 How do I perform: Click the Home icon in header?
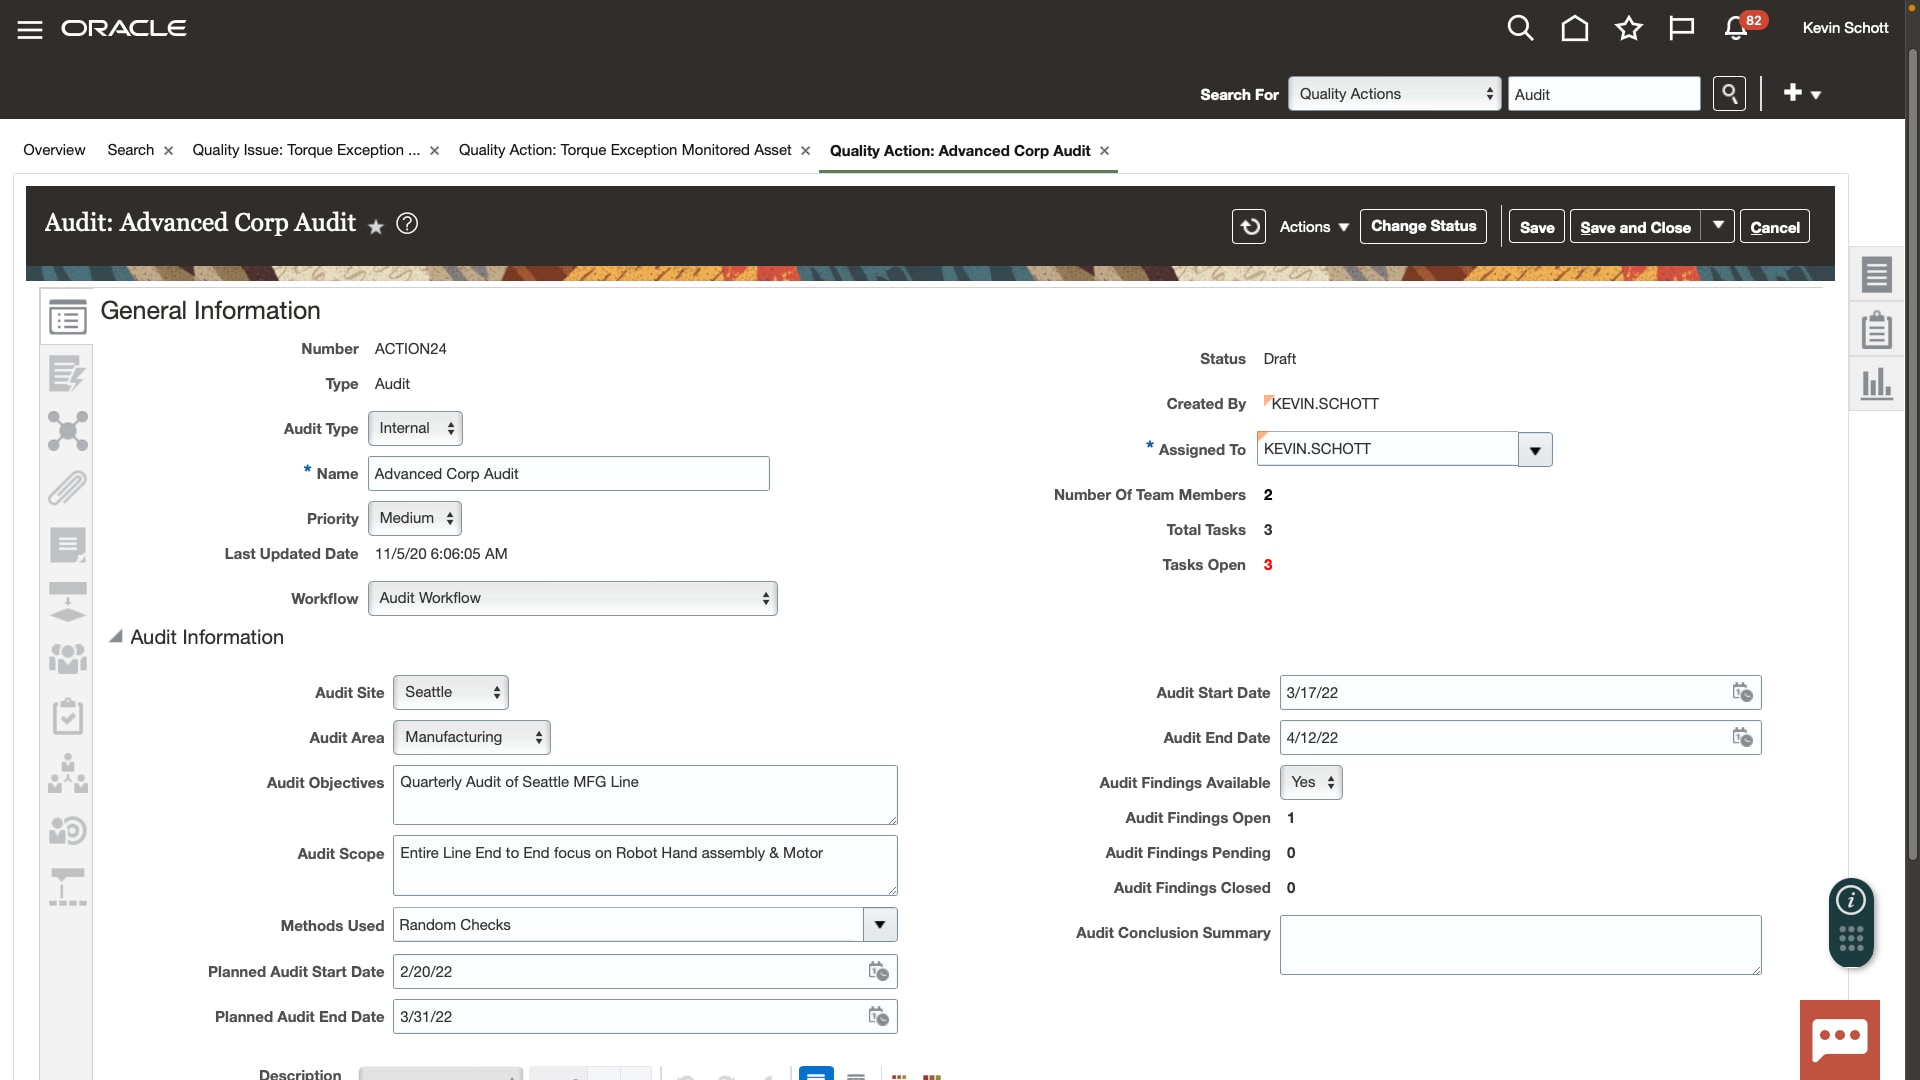[1575, 28]
